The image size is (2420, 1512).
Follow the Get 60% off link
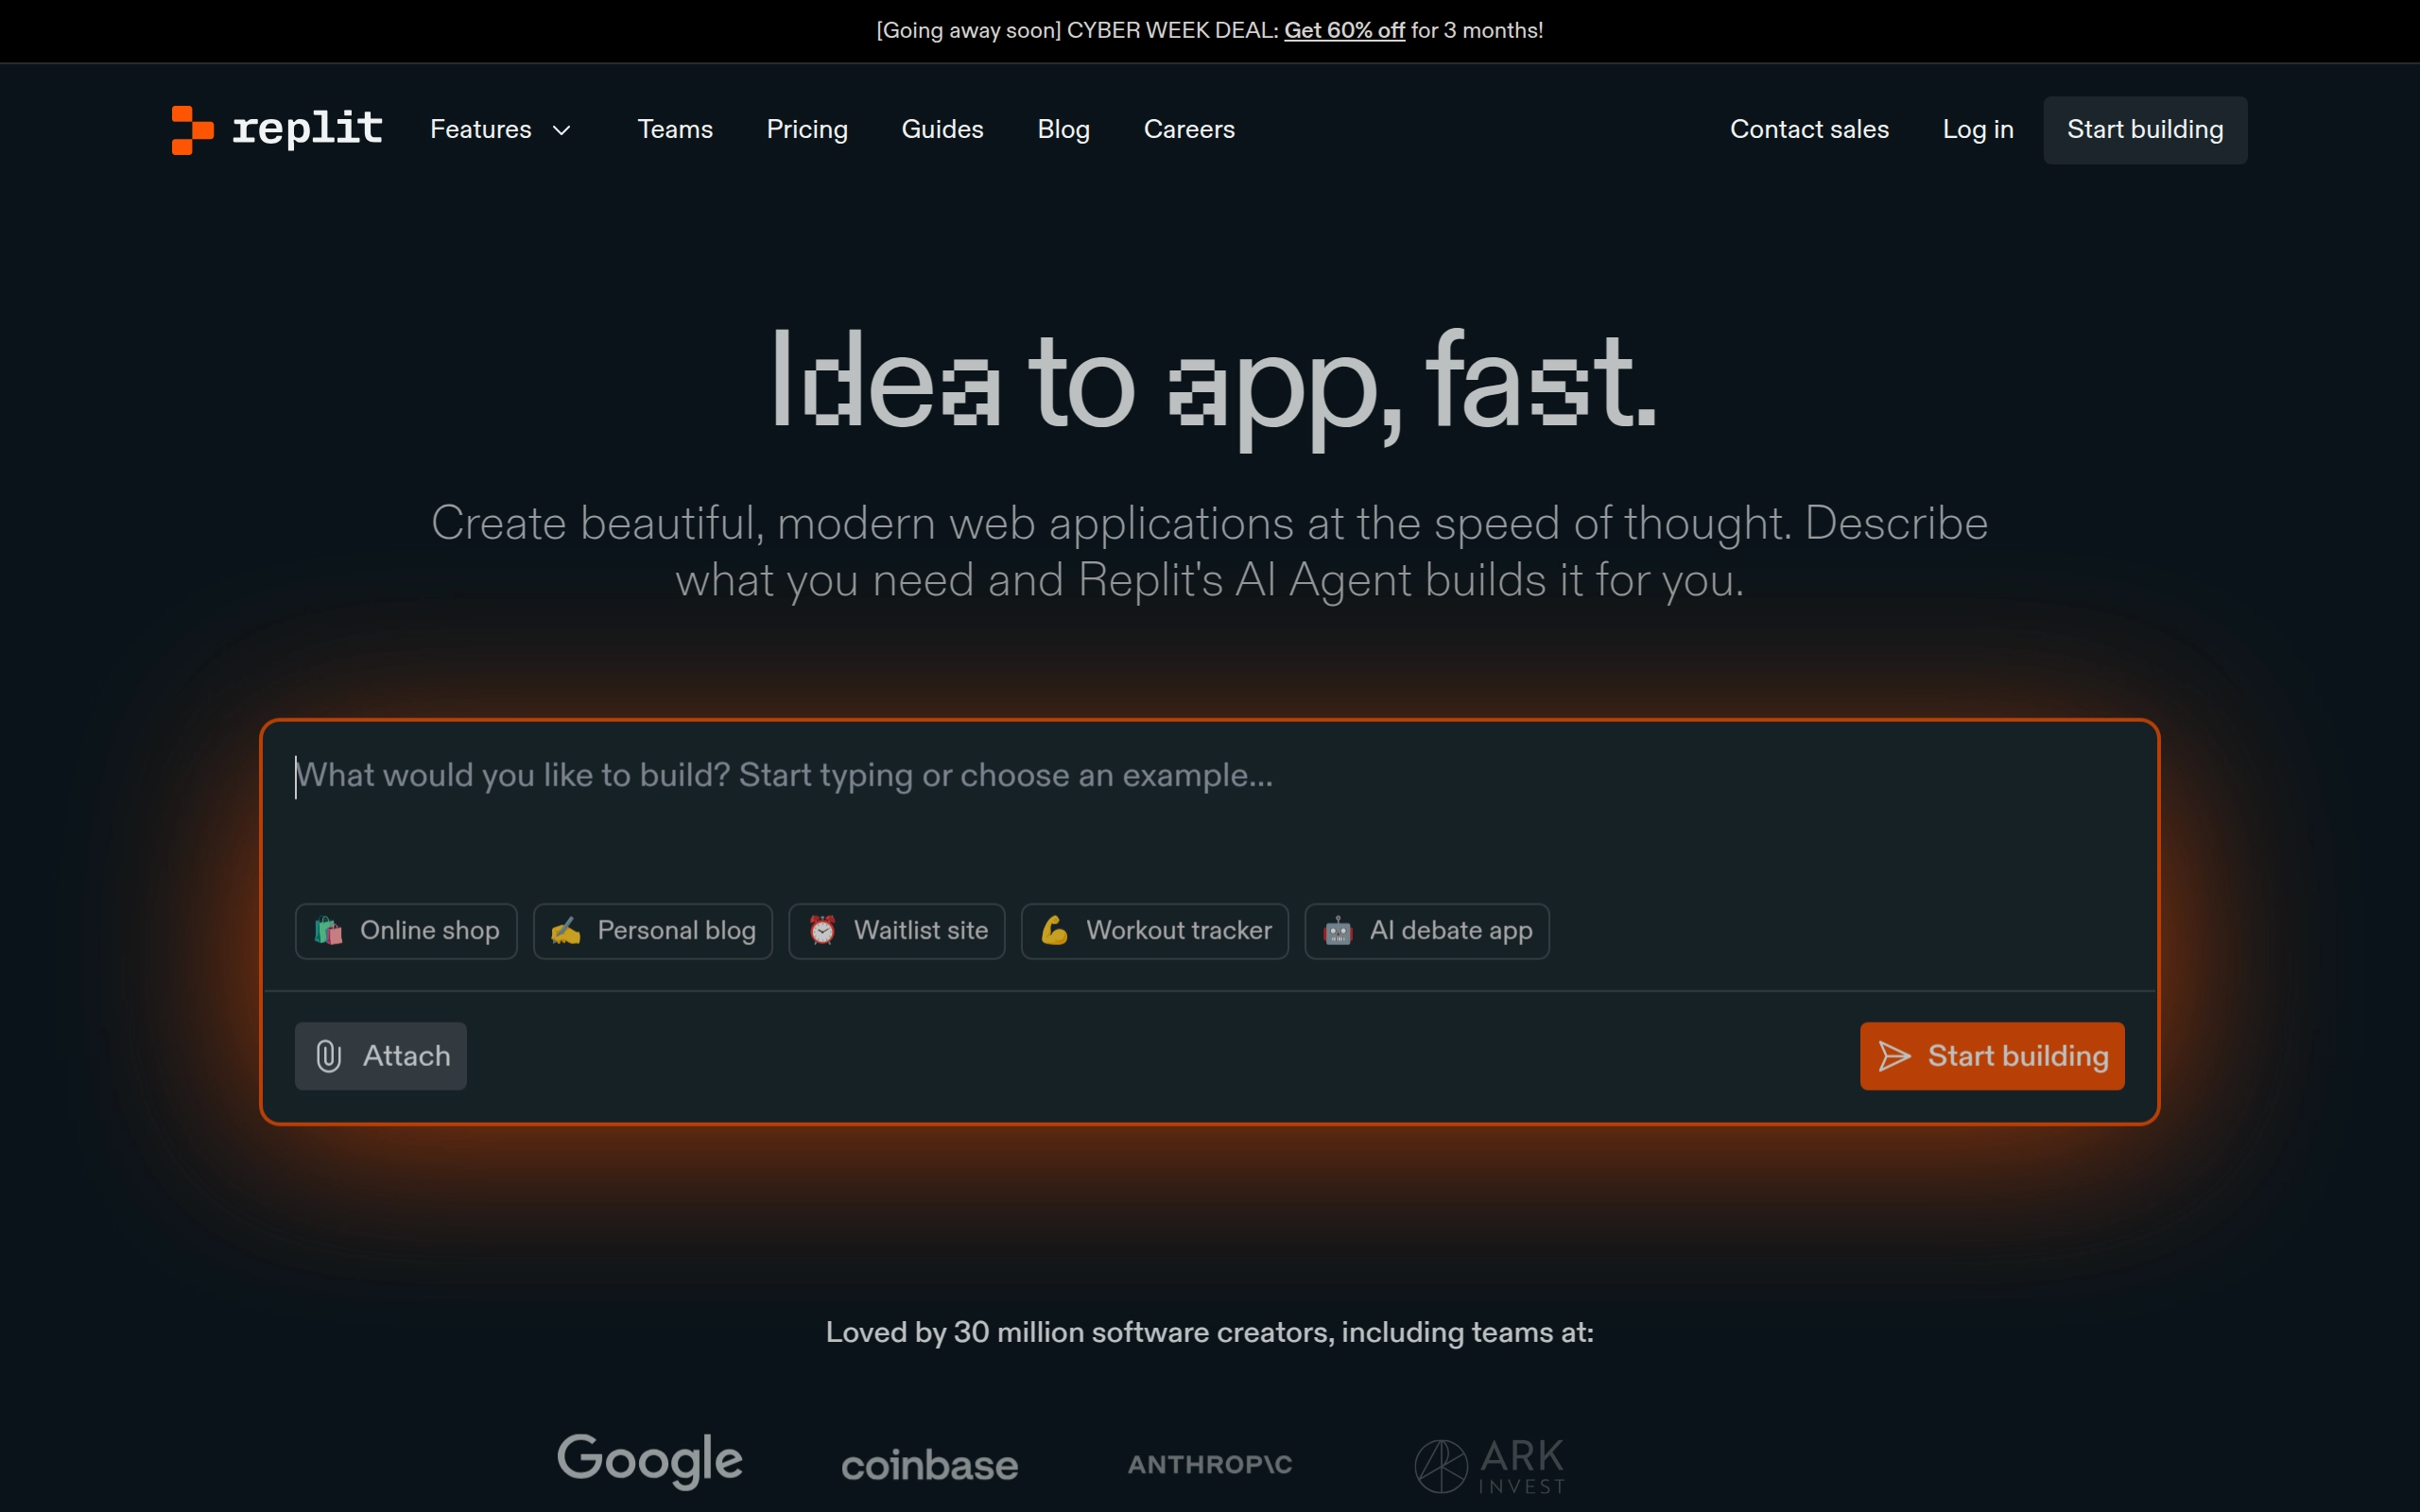(x=1343, y=31)
